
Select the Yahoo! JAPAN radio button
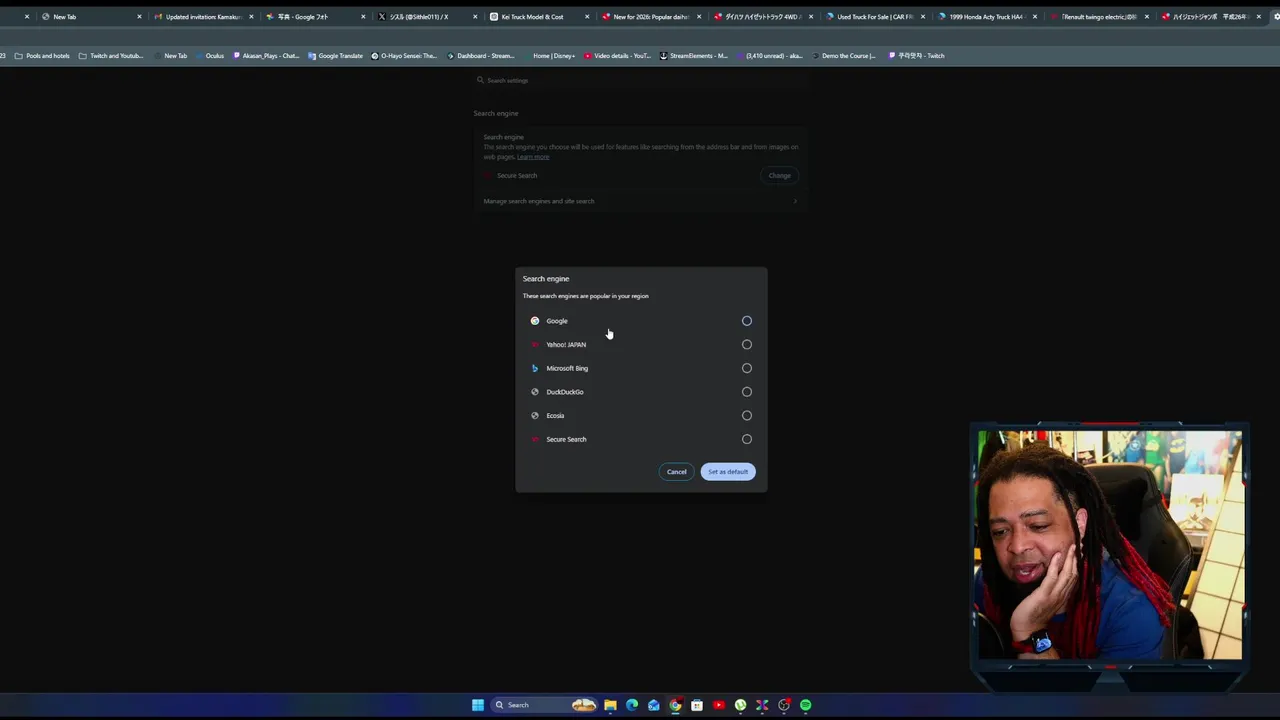coord(747,345)
